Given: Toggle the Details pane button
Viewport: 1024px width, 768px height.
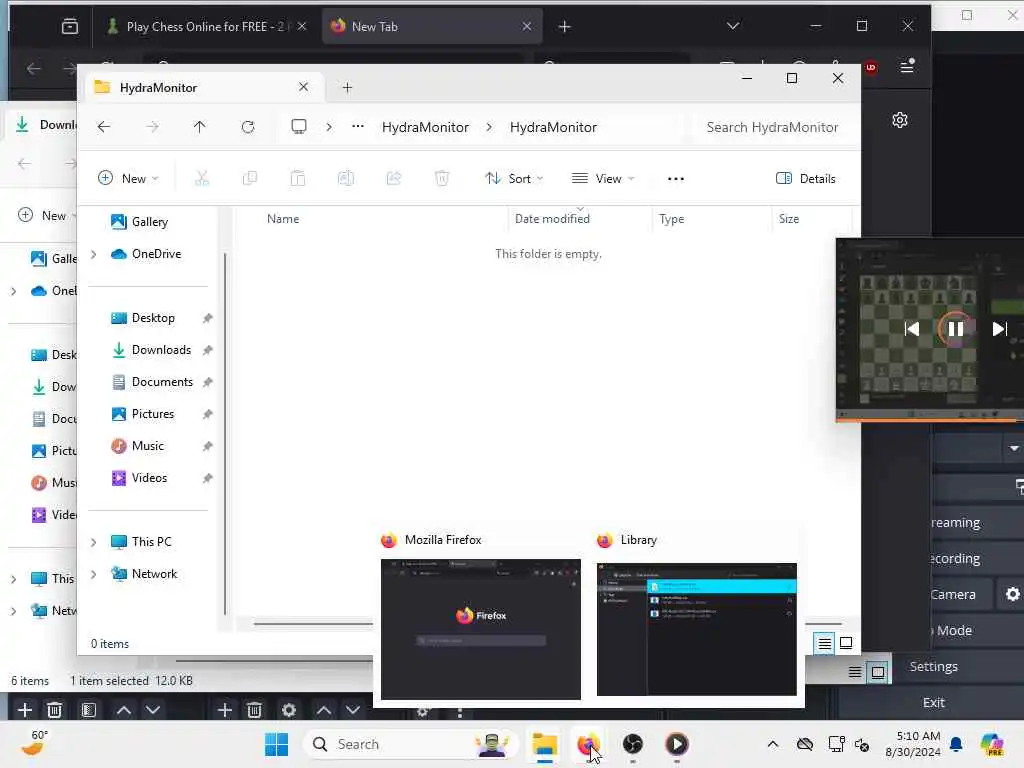Looking at the screenshot, I should [x=805, y=178].
